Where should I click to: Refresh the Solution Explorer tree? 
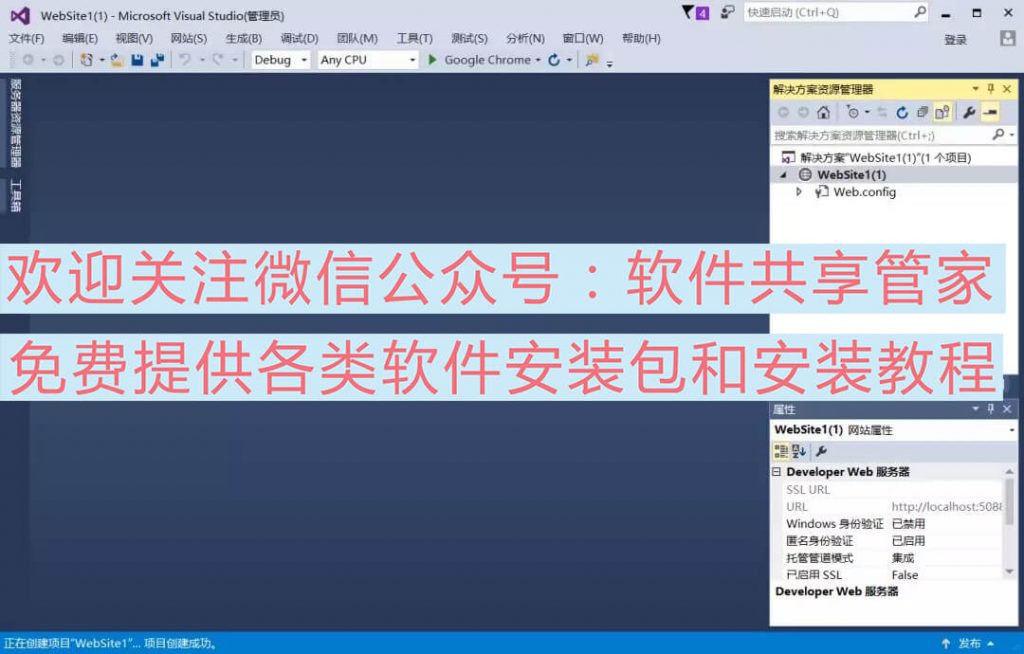[902, 112]
